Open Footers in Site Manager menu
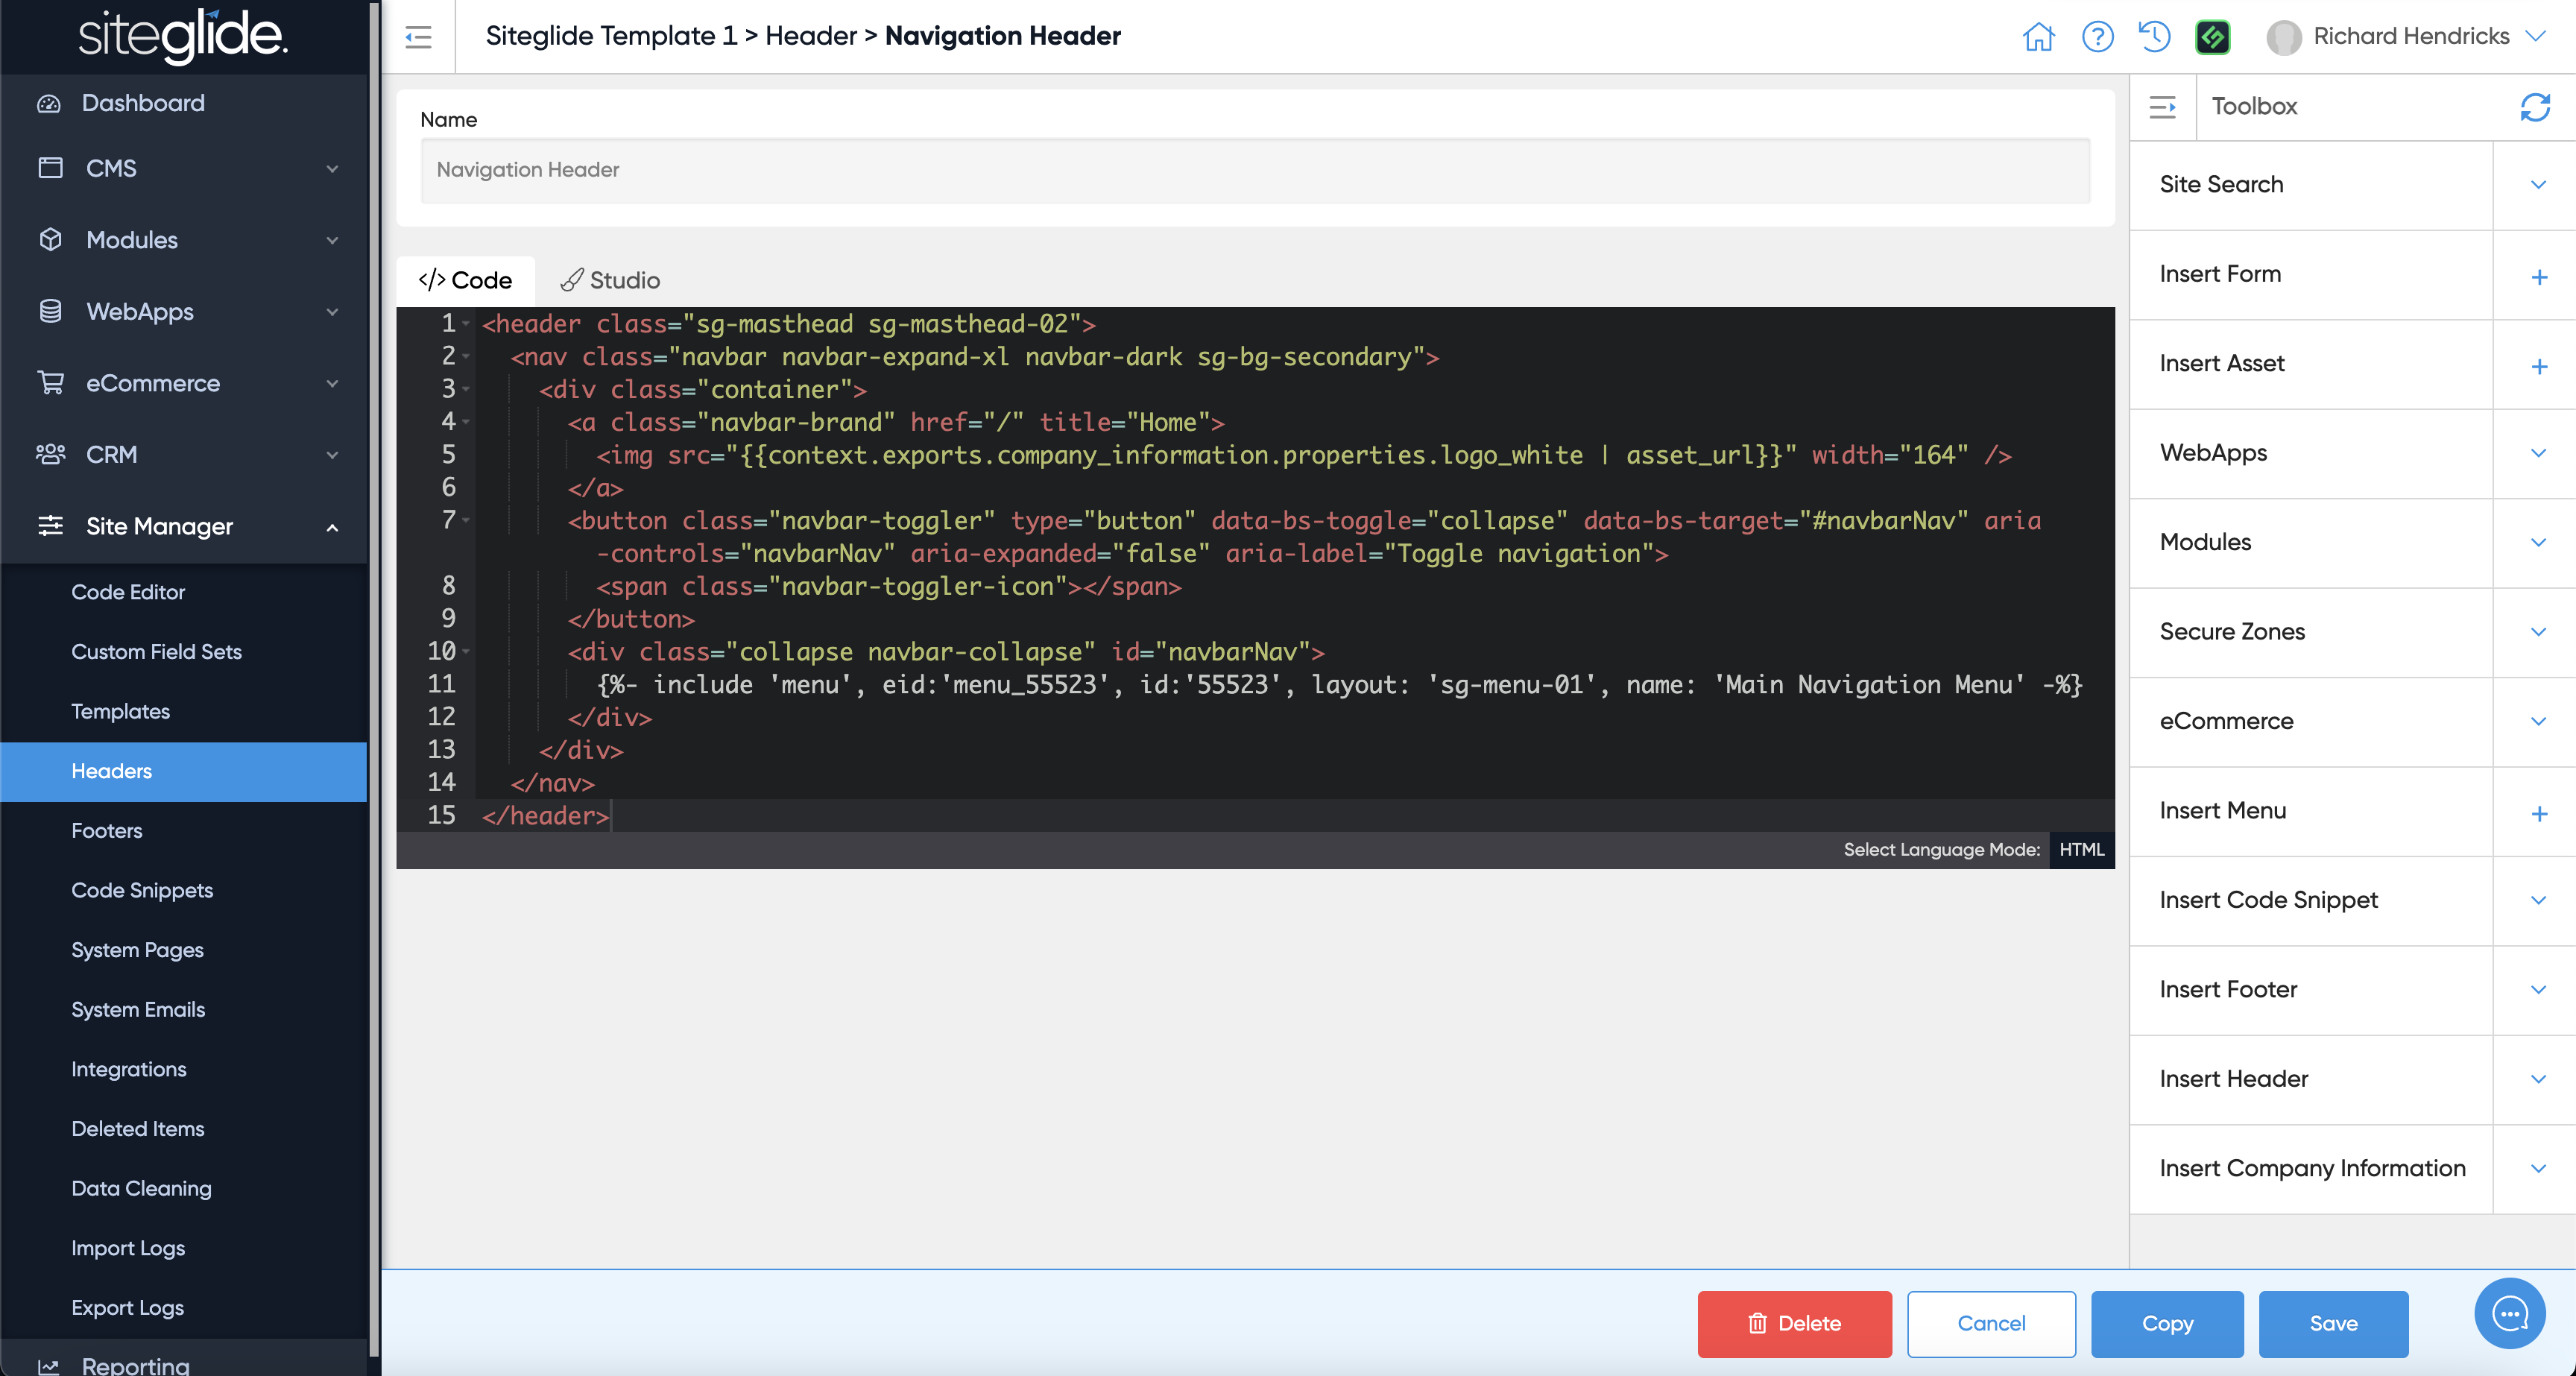 point(107,830)
